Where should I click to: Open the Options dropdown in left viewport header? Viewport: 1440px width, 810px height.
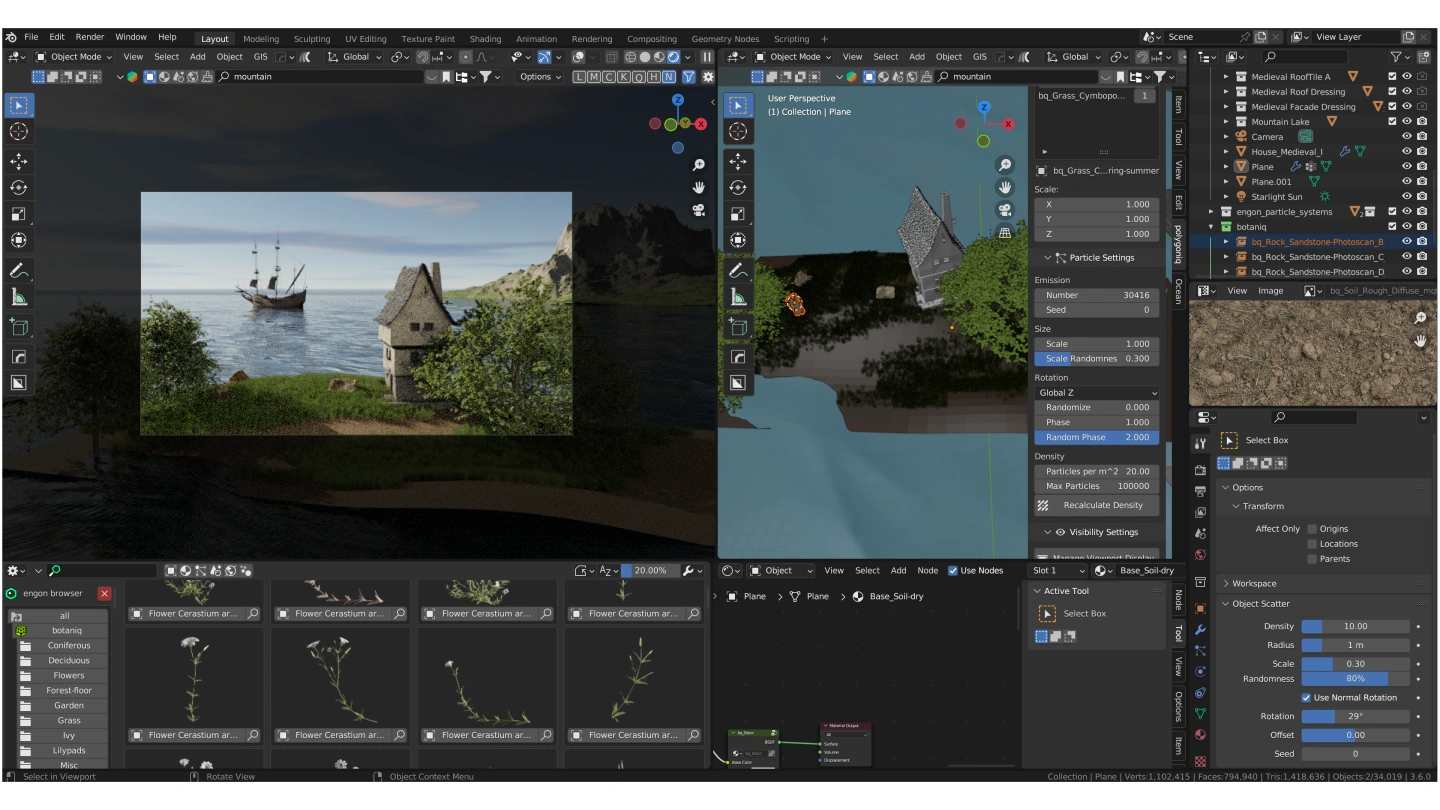(540, 76)
